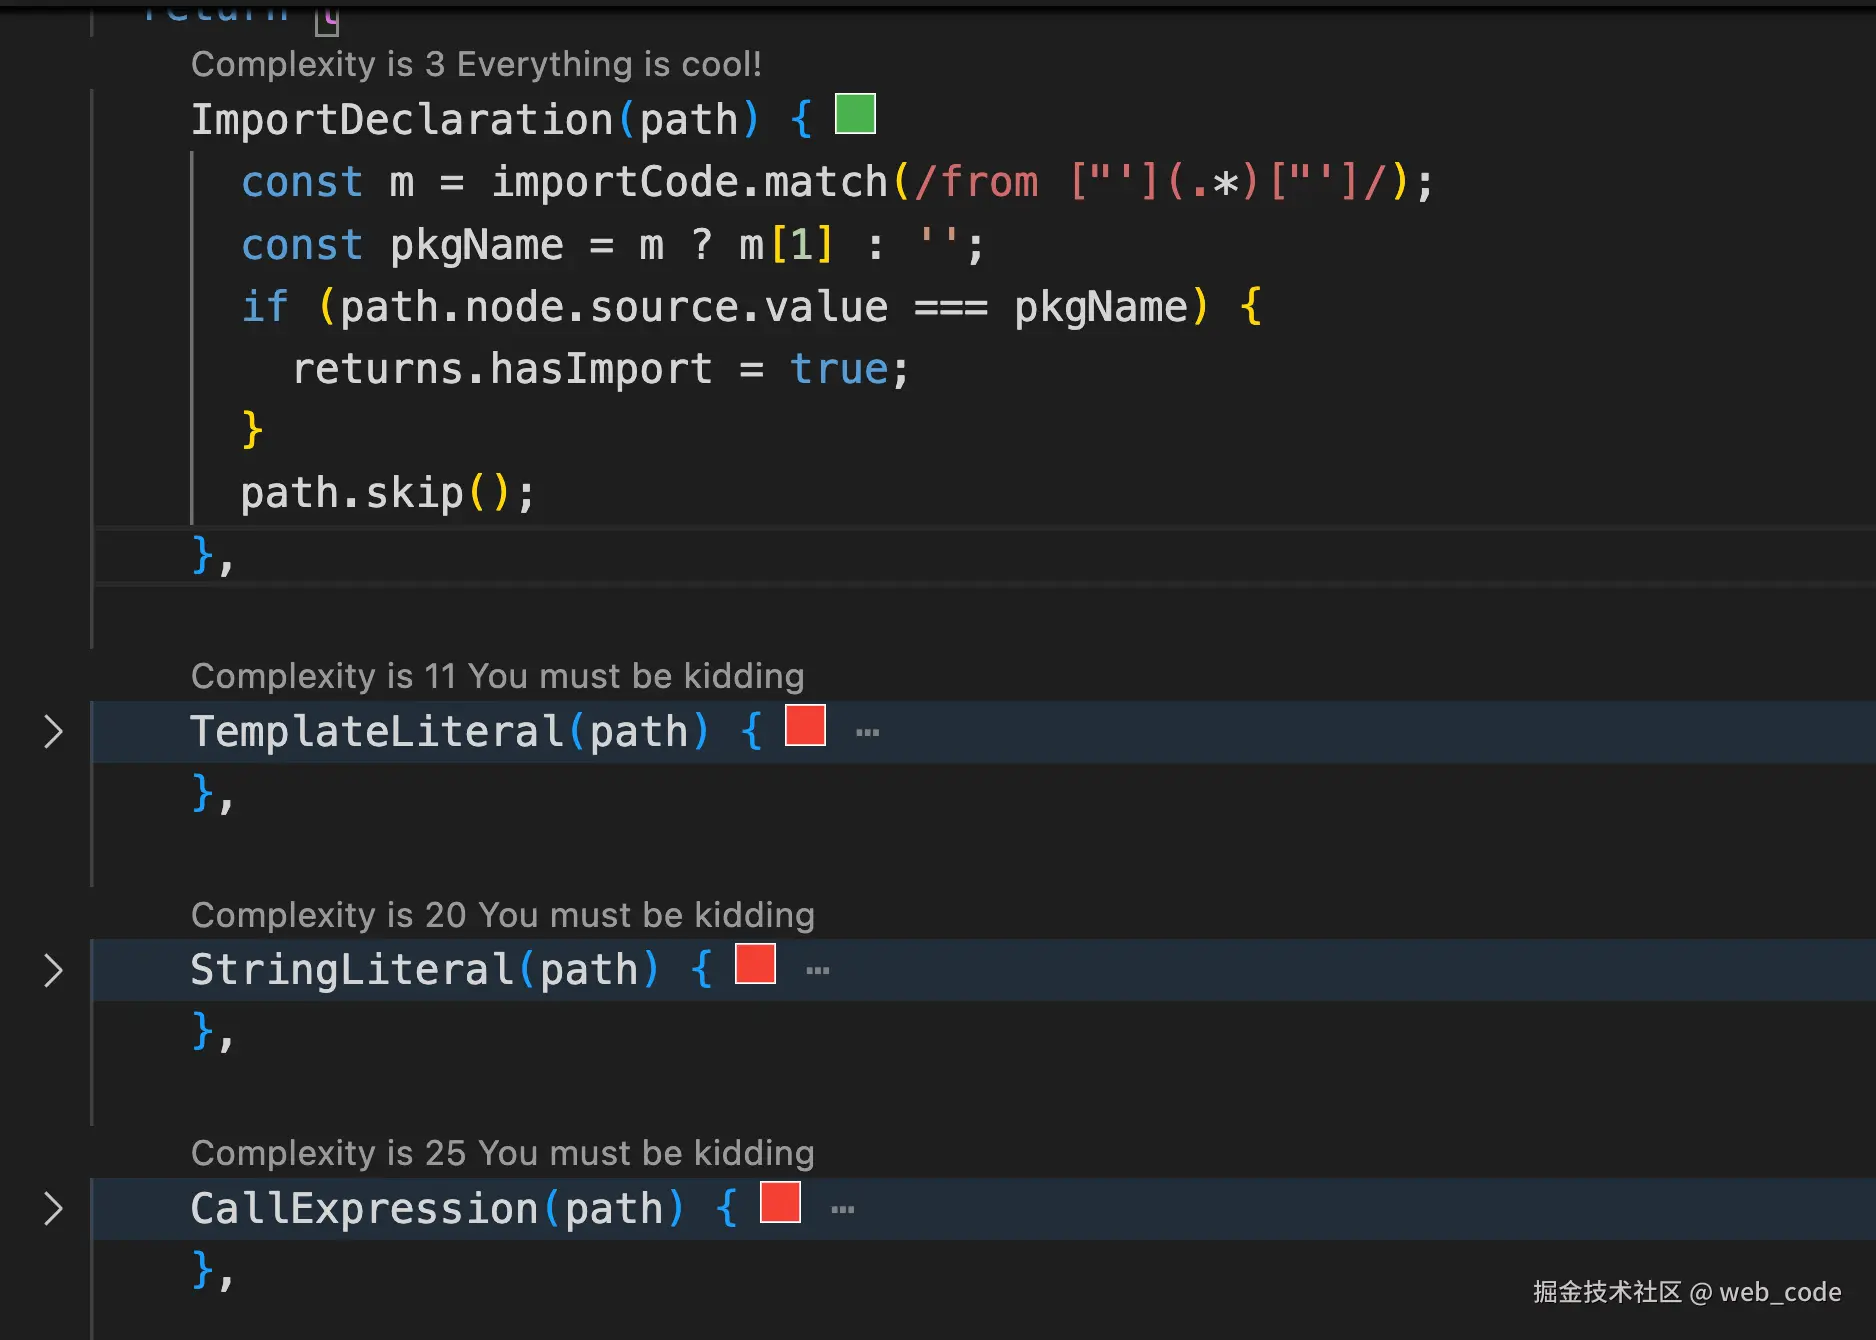Unfold the CallExpression block using gutter chevron
The height and width of the screenshot is (1340, 1876).
[54, 1209]
